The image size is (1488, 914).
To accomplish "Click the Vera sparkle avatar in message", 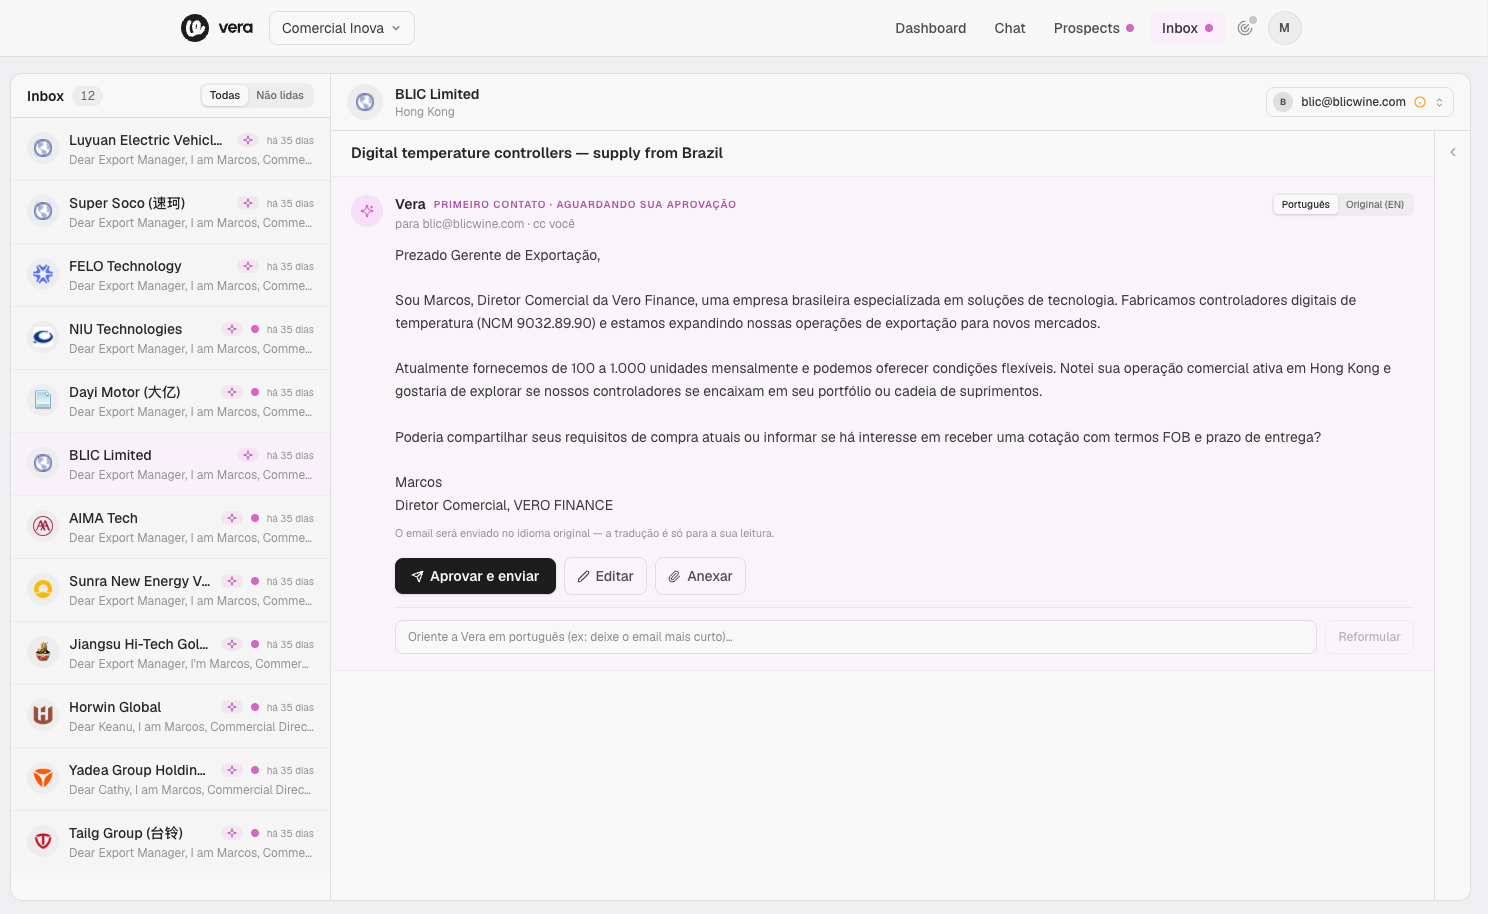I will 367,211.
